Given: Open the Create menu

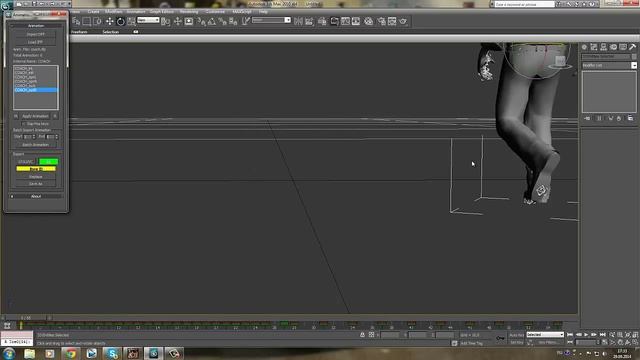Looking at the screenshot, I should (x=93, y=11).
